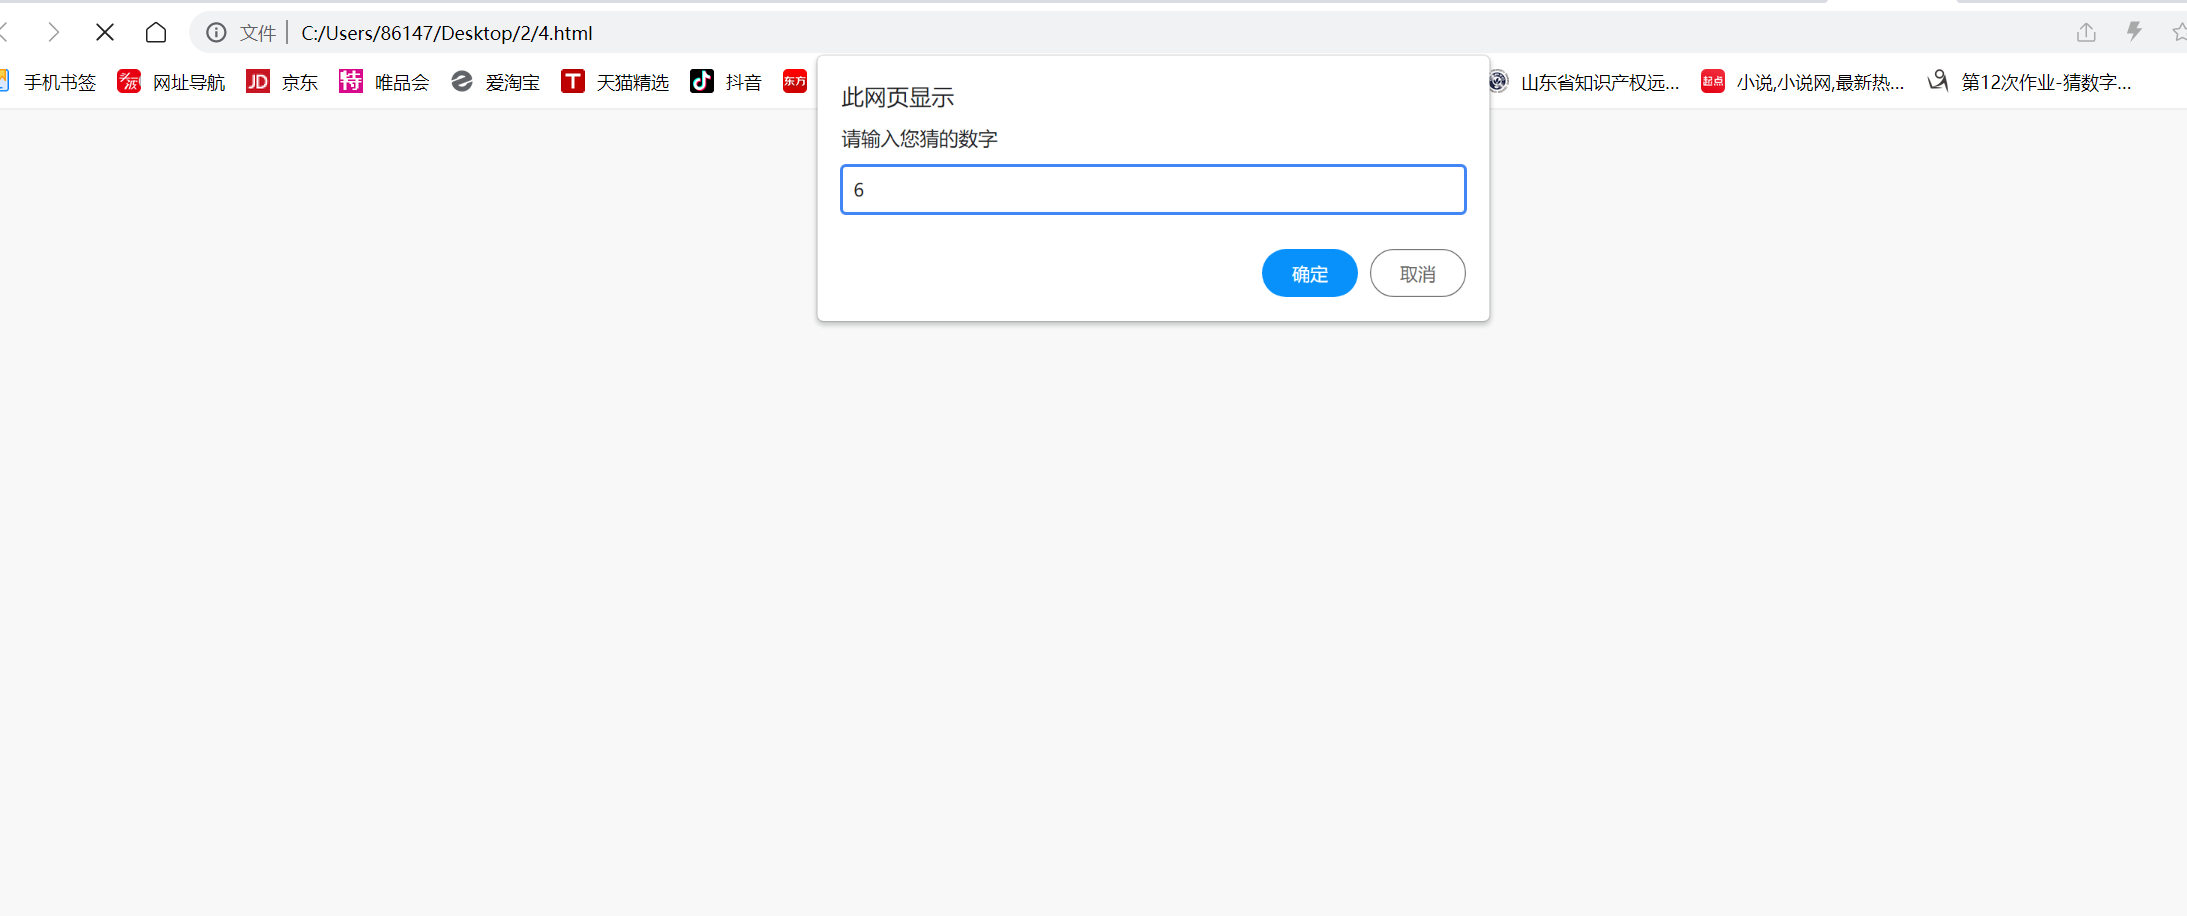This screenshot has height=916, width=2187.
Task: Open the 爱淘宝 bookmark
Action: [x=495, y=82]
